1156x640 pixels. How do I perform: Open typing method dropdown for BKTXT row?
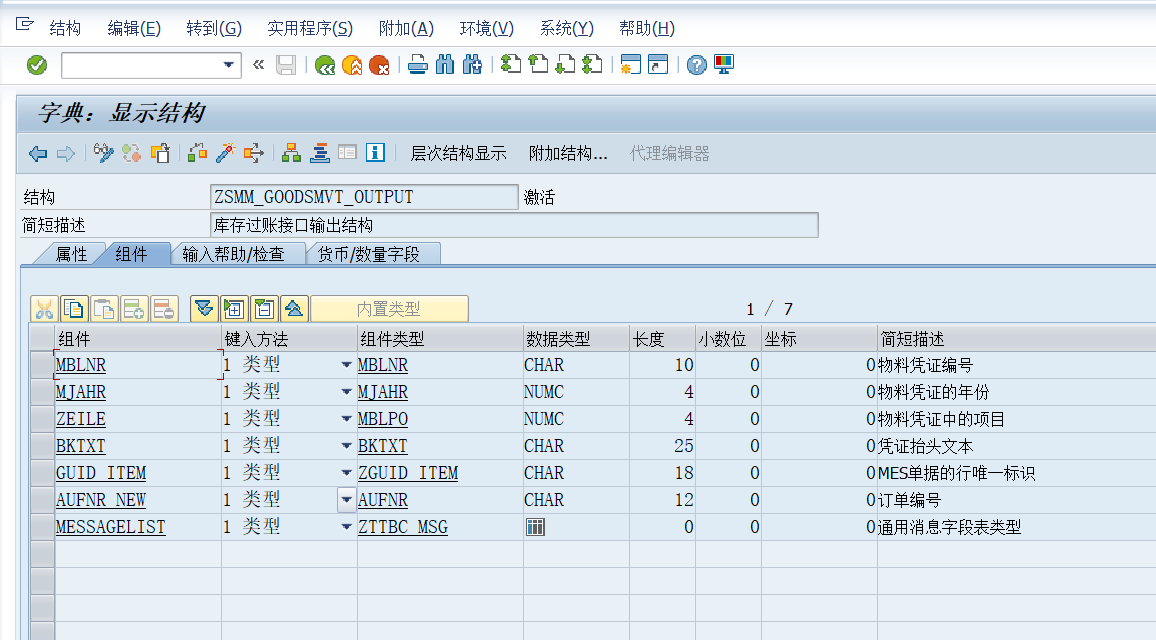[x=347, y=446]
